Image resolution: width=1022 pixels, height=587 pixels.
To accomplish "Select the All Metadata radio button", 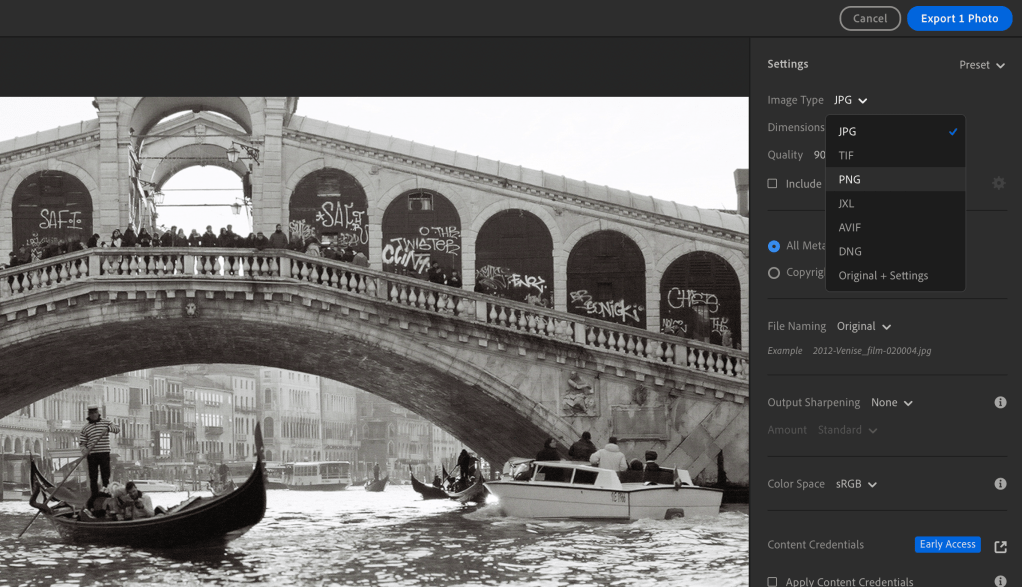I will pos(774,246).
